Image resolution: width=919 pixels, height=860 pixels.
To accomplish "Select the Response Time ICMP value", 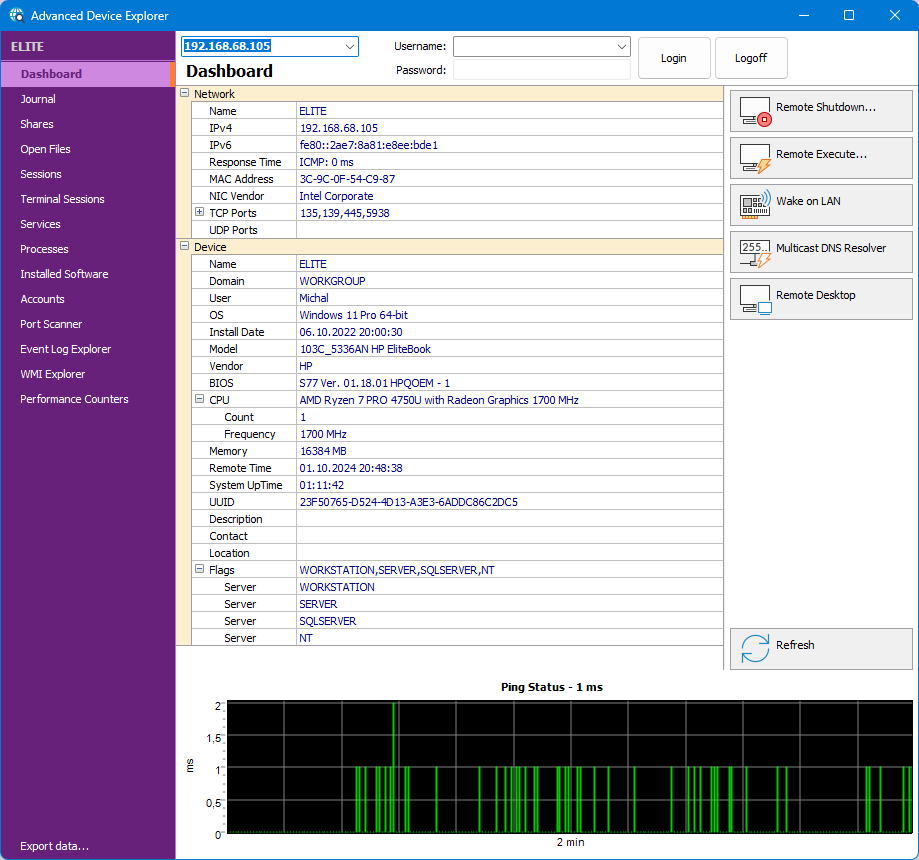I will (x=326, y=162).
